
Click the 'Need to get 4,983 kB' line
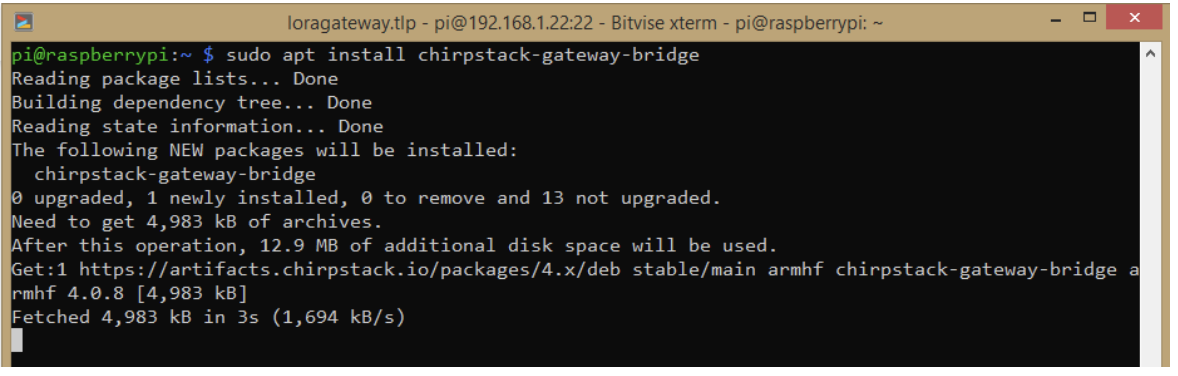[x=197, y=222]
